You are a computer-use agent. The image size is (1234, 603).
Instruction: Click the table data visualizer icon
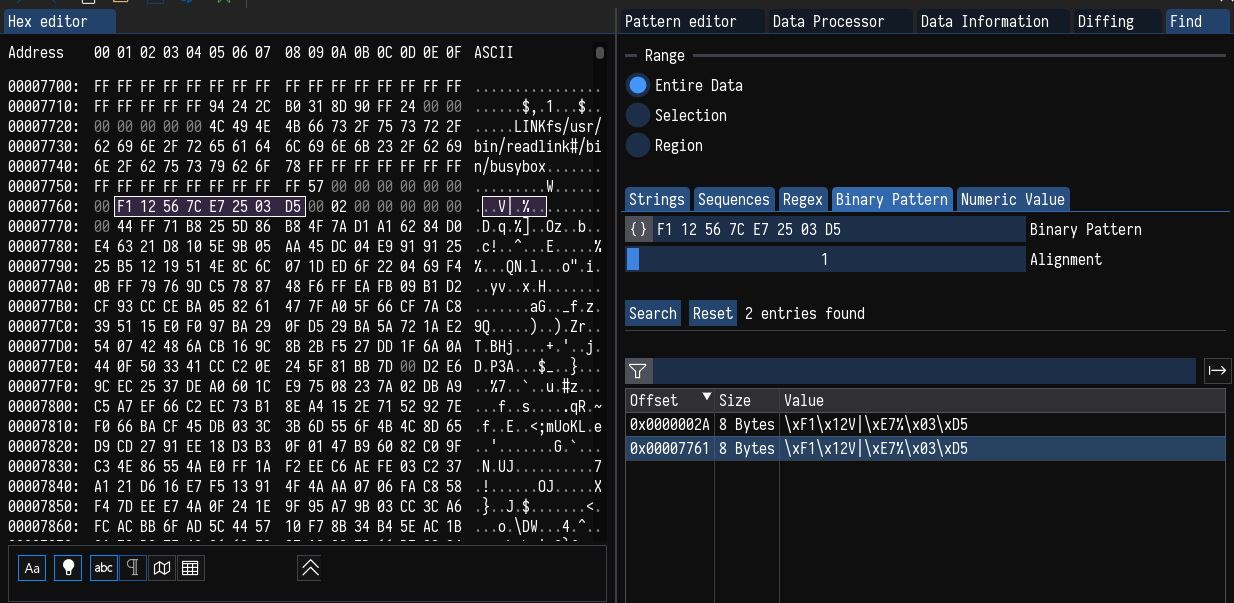[x=190, y=568]
